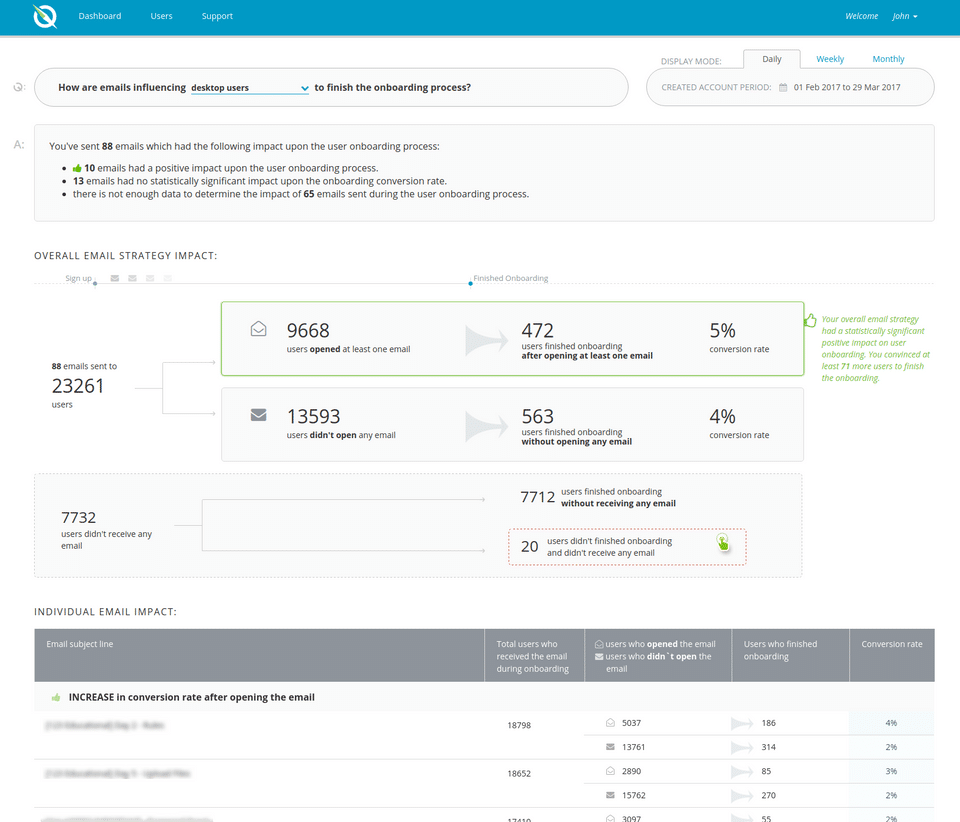Switch display mode to Weekly
This screenshot has height=822, width=960.
(830, 59)
